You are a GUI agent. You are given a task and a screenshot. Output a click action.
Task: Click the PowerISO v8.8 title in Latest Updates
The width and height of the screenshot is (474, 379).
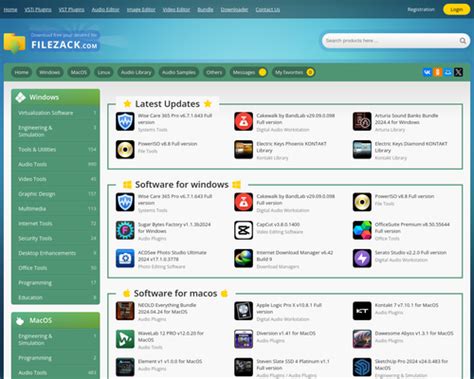(168, 144)
